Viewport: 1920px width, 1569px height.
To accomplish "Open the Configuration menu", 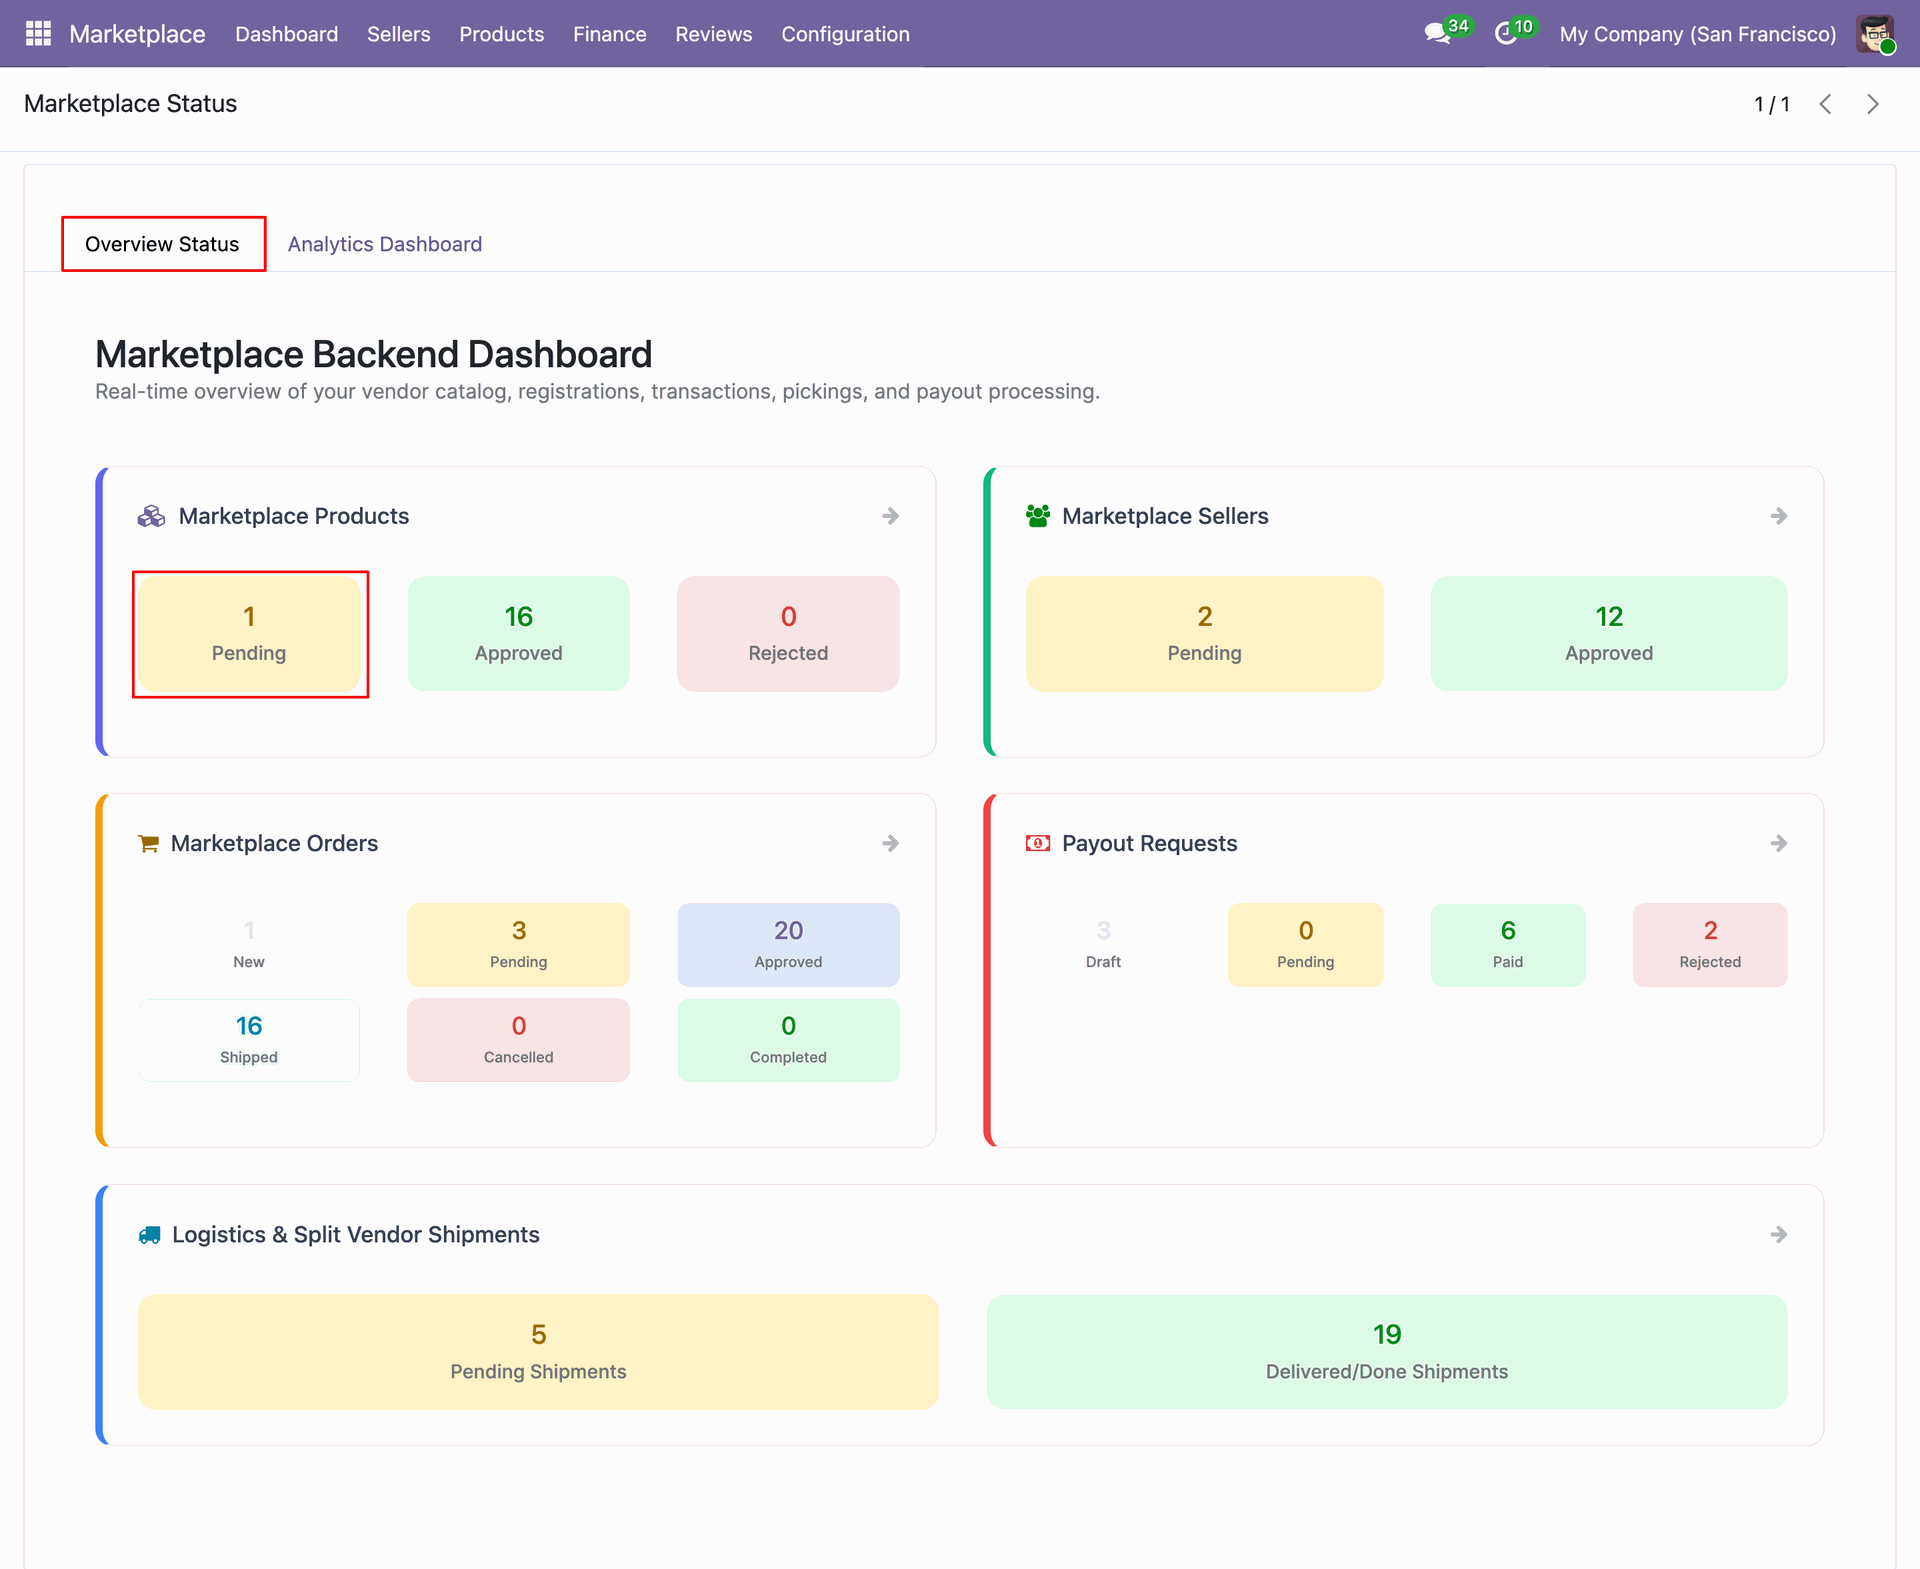I will 845,33.
